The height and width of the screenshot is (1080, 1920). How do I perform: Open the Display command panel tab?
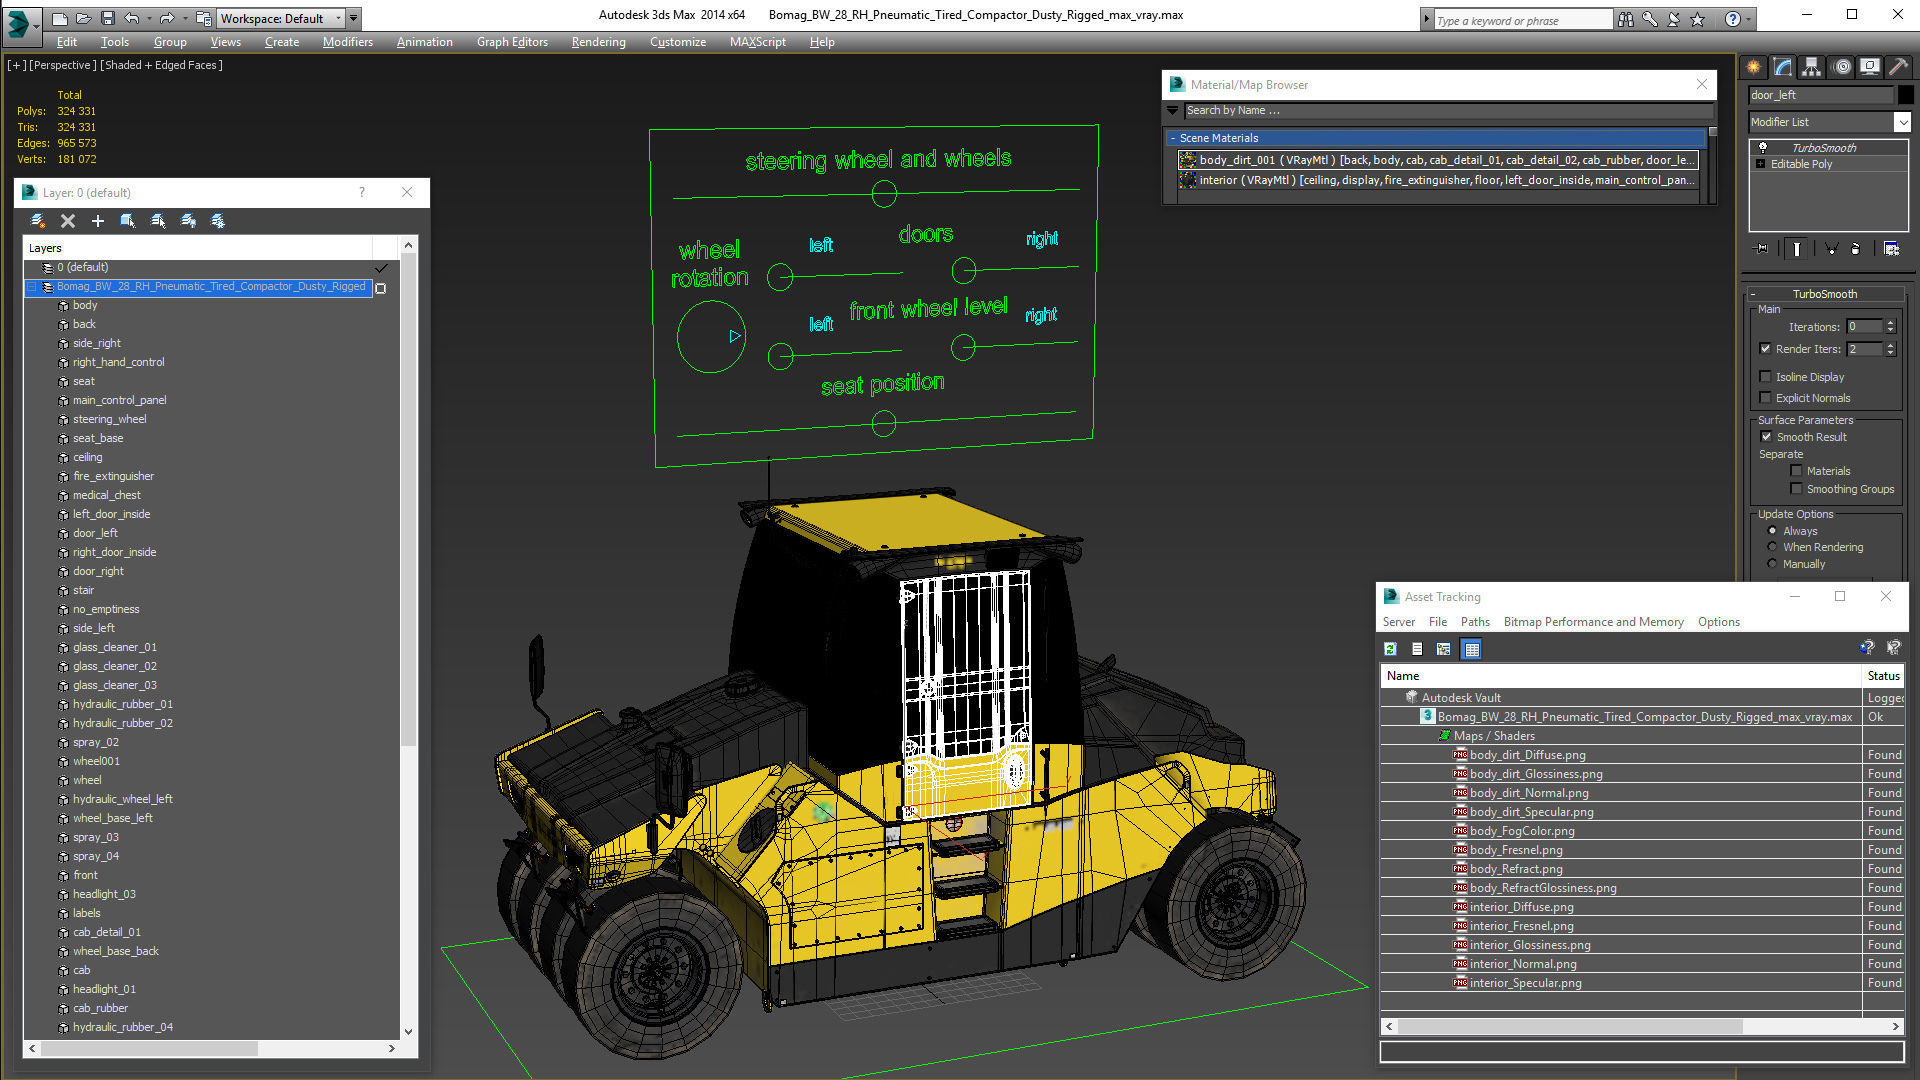pos(1870,67)
